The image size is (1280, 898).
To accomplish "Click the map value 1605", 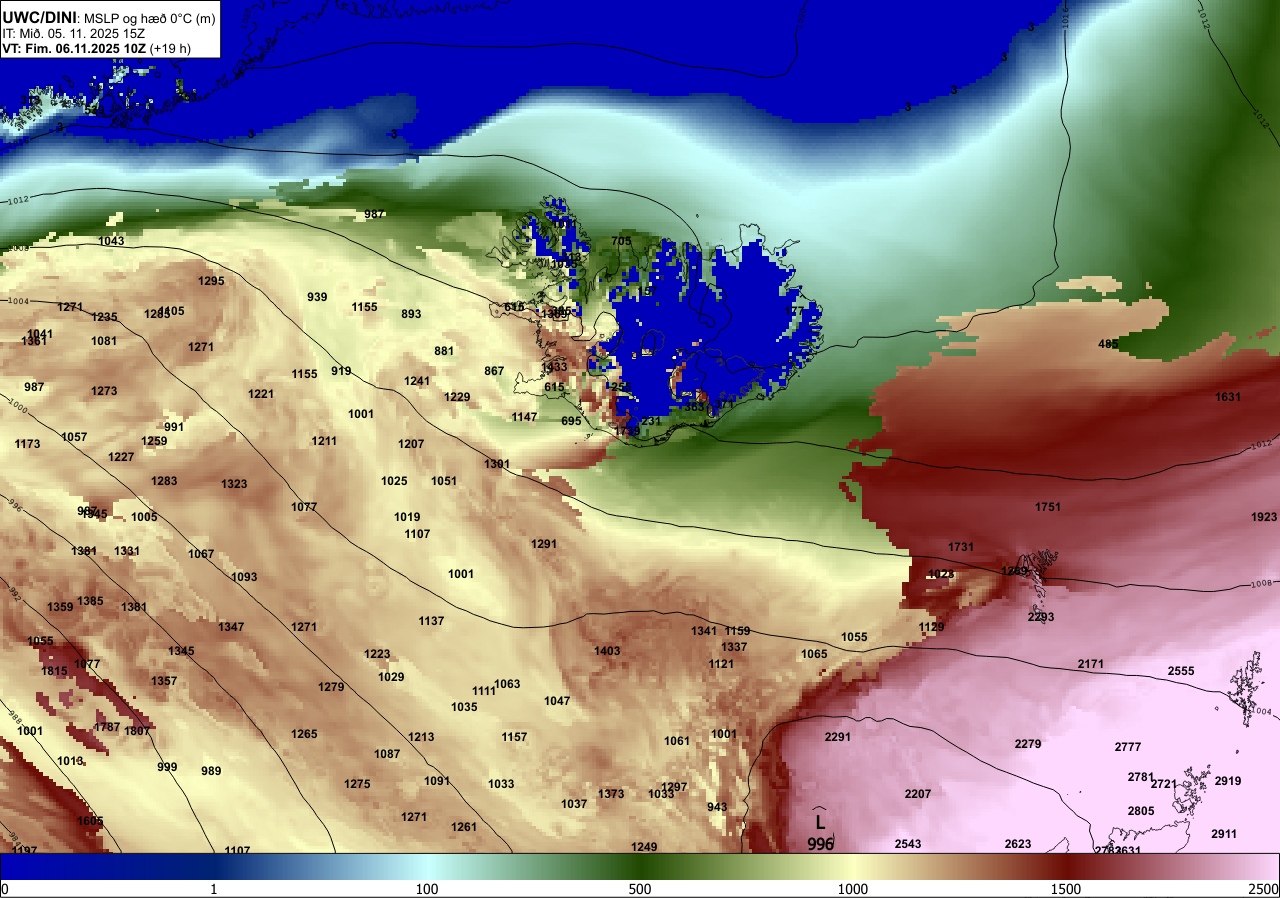I will point(90,821).
